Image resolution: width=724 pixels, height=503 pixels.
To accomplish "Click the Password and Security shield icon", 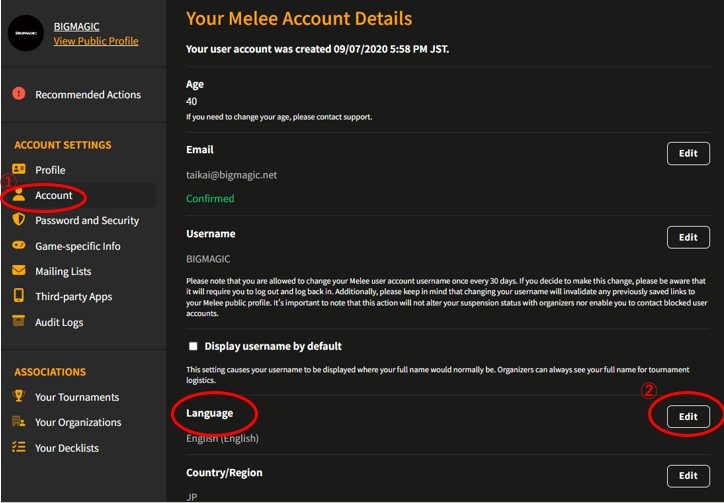I will (19, 220).
